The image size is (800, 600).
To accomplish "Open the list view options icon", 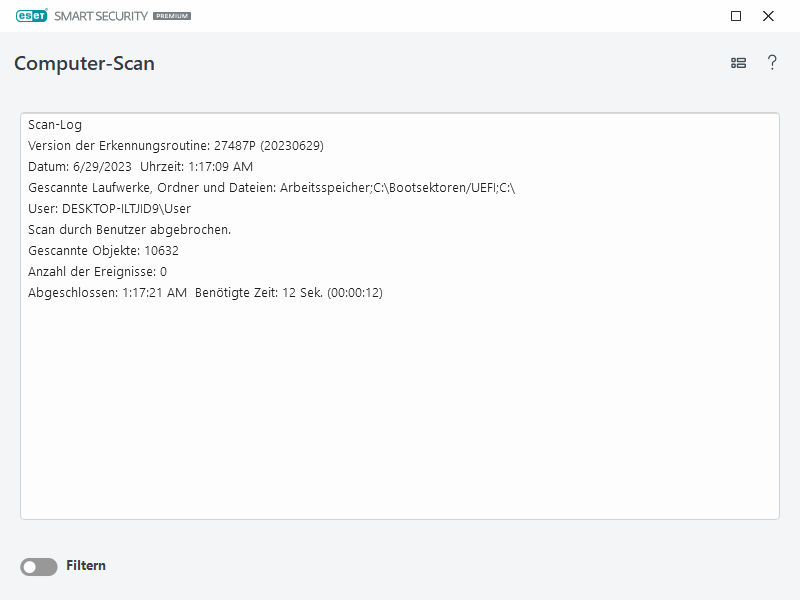I will (x=738, y=63).
